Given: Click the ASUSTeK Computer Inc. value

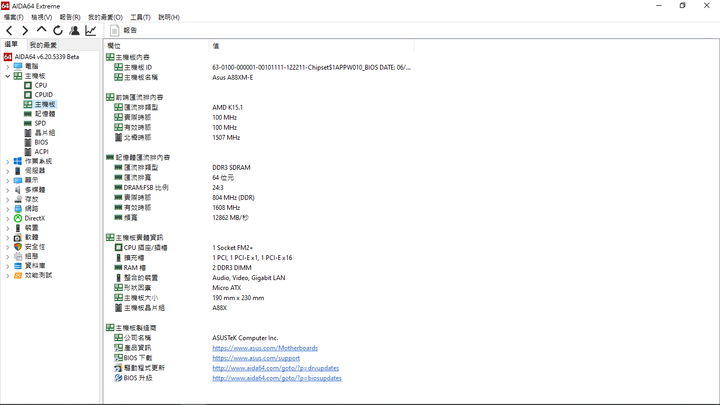Looking at the screenshot, I should [x=245, y=338].
